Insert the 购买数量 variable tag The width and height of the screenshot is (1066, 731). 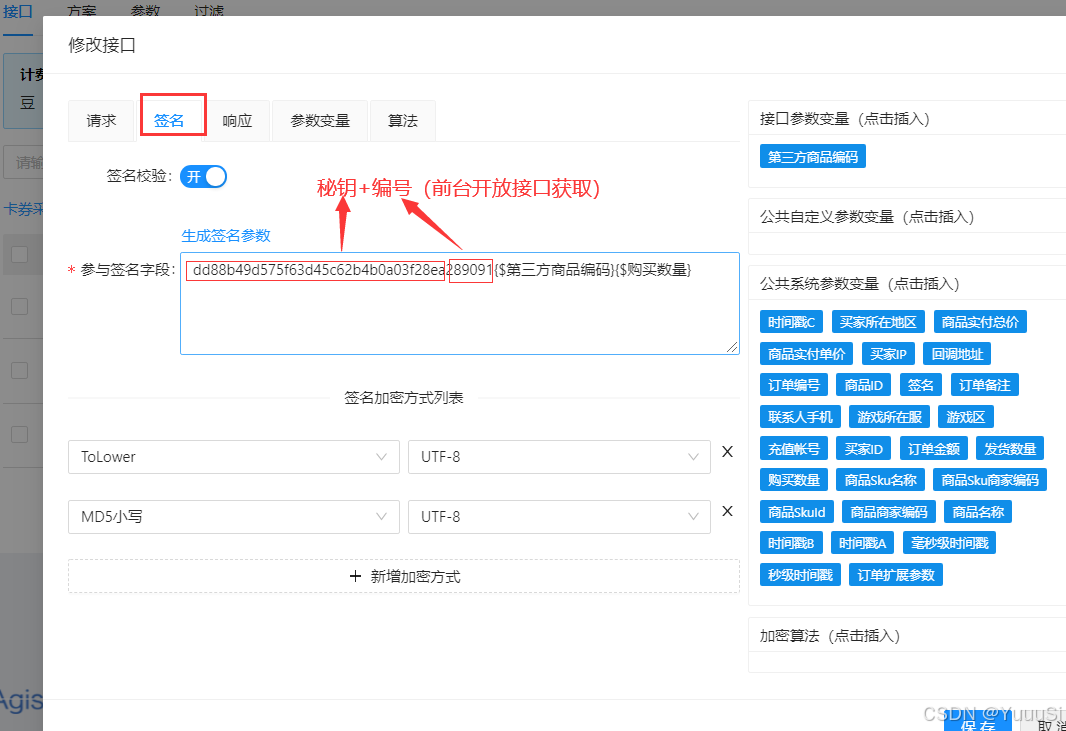[794, 480]
